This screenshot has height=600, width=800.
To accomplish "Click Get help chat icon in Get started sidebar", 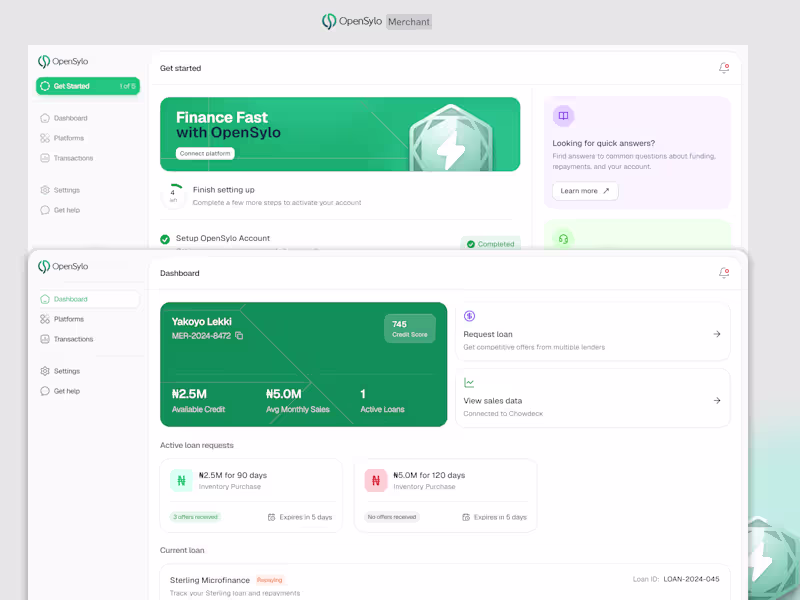I will tap(45, 210).
